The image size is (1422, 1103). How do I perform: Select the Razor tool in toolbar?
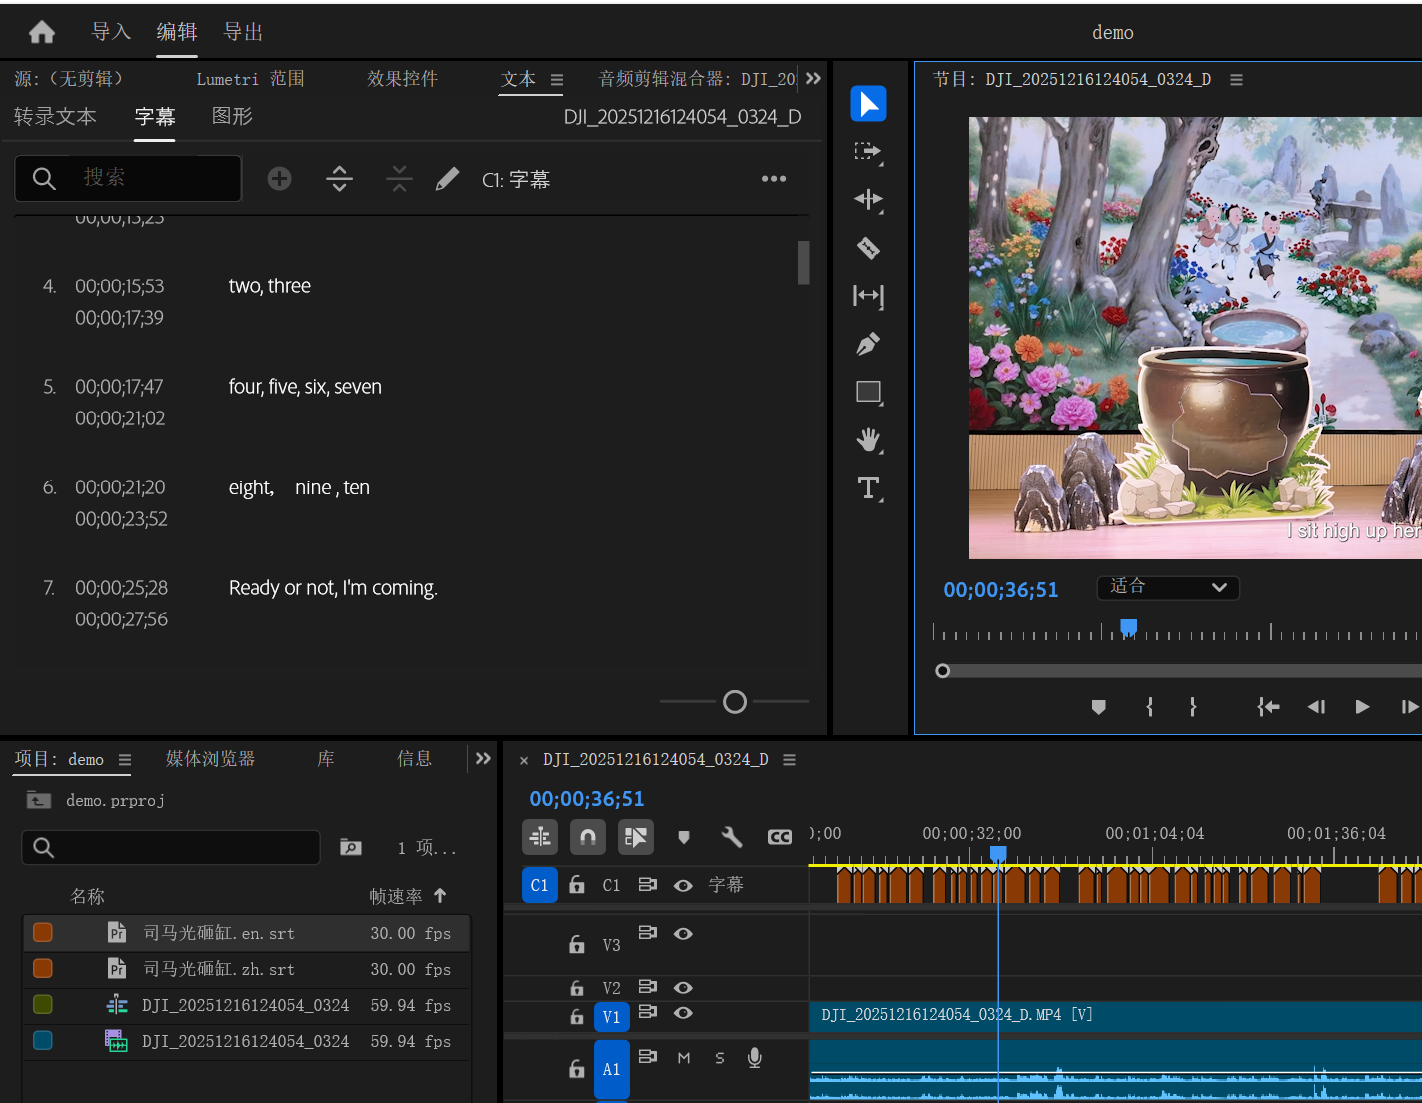(868, 248)
